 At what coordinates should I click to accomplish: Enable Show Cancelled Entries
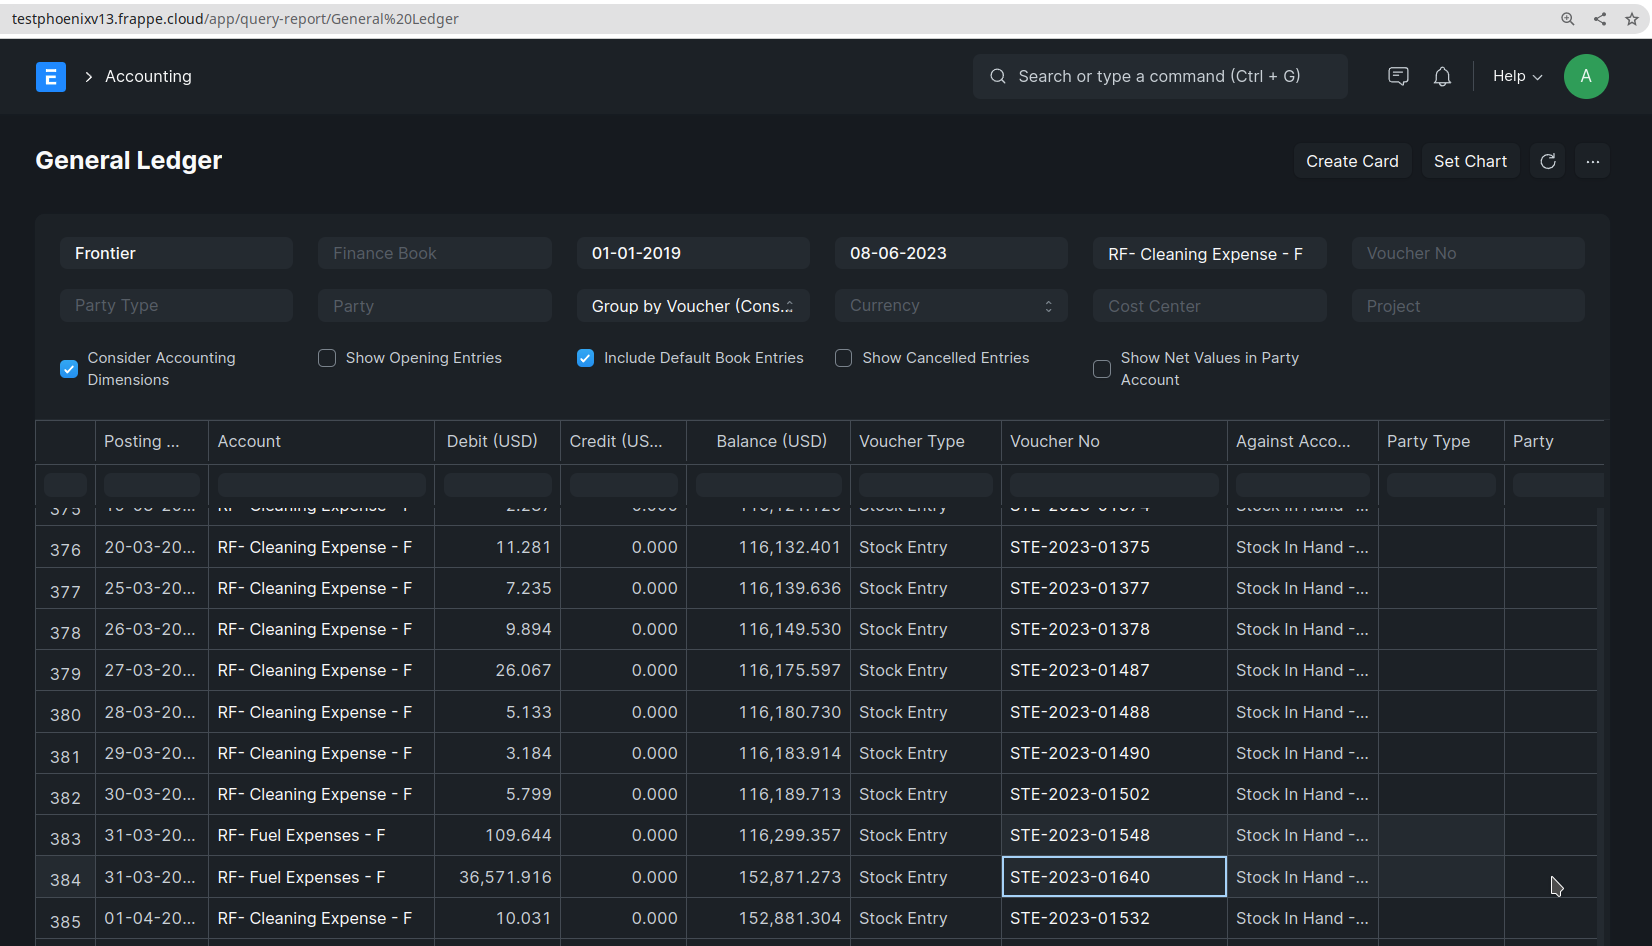[843, 357]
